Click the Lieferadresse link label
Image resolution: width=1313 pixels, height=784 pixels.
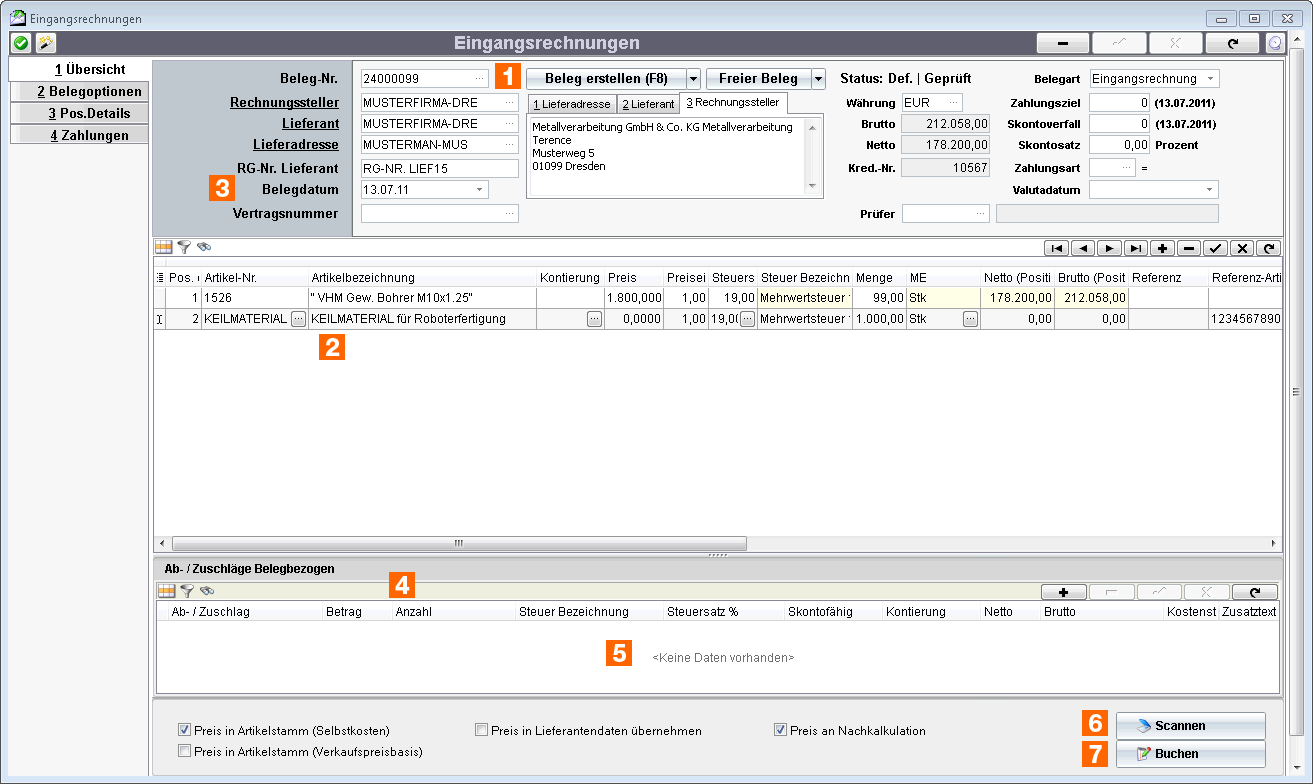pyautogui.click(x=295, y=145)
